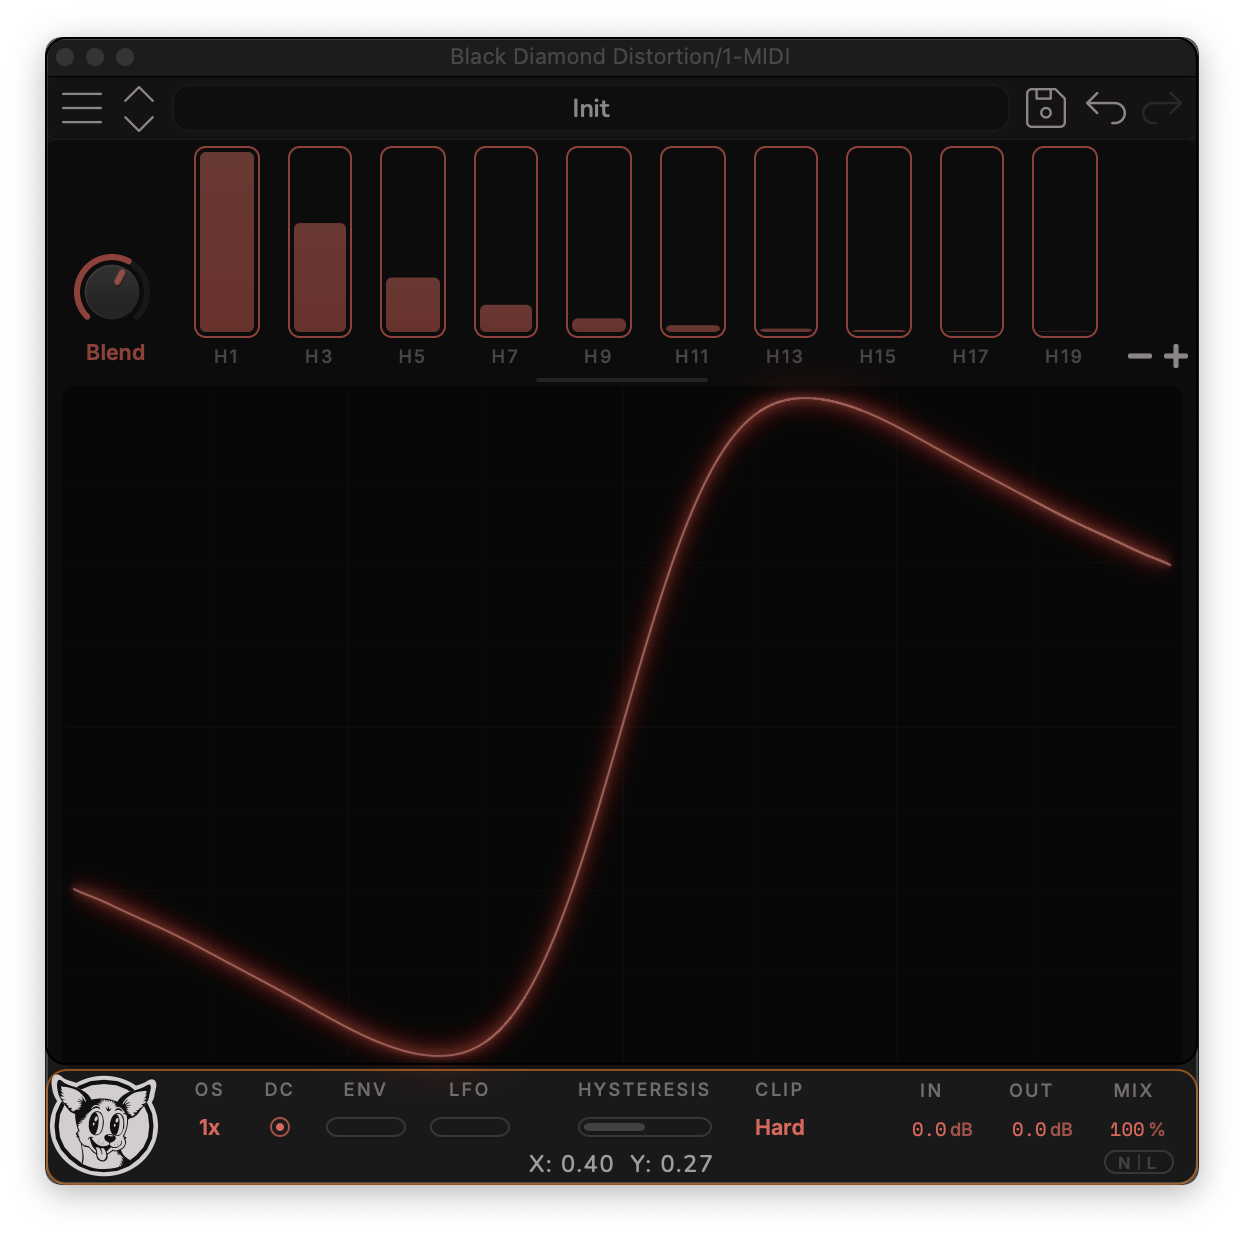The width and height of the screenshot is (1244, 1238).
Task: Toggle the DC filter button
Action: [280, 1128]
